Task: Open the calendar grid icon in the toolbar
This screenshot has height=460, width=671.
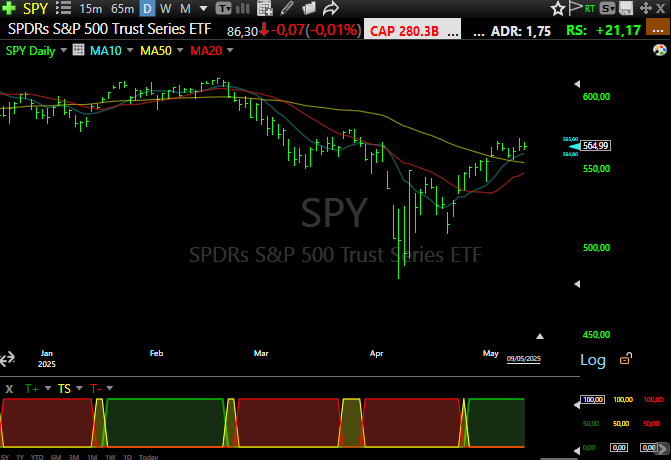Action: click(264, 8)
